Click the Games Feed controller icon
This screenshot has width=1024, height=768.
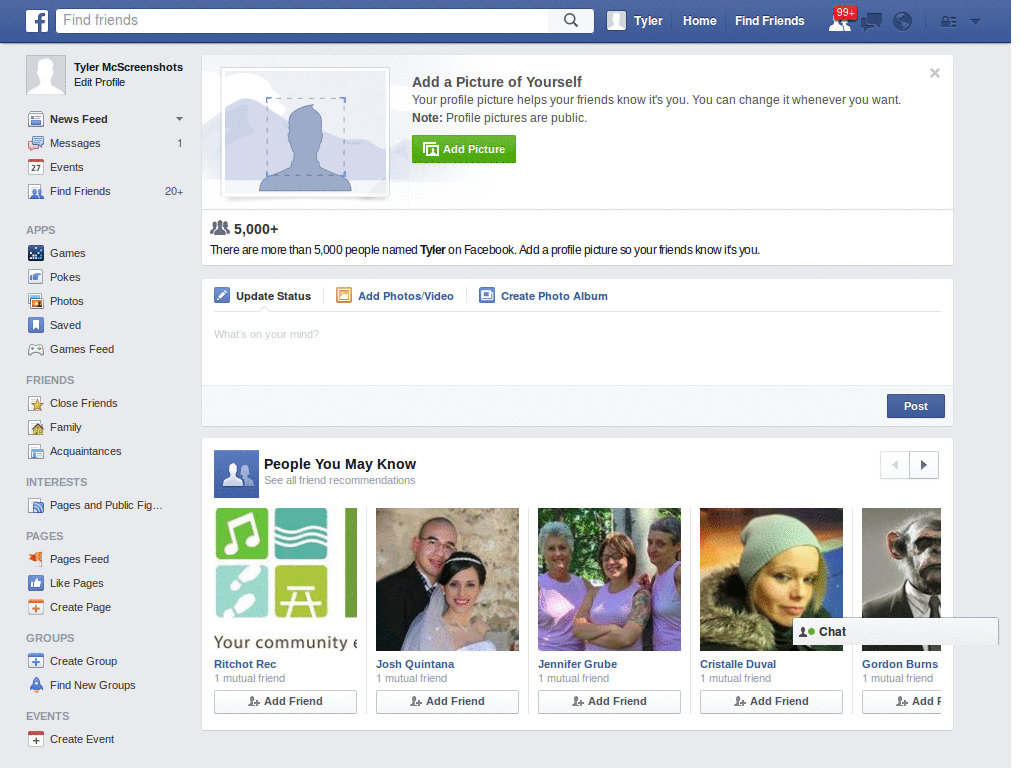36,349
